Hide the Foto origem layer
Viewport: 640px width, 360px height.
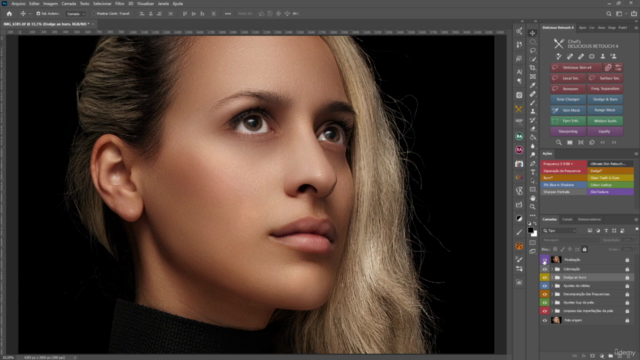[x=544, y=320]
